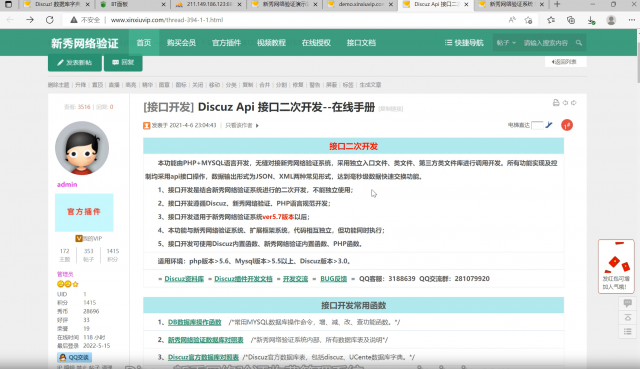640x369 pixels.
Task: Click the tab actions icon at far left of tab strip
Action: point(8,4)
